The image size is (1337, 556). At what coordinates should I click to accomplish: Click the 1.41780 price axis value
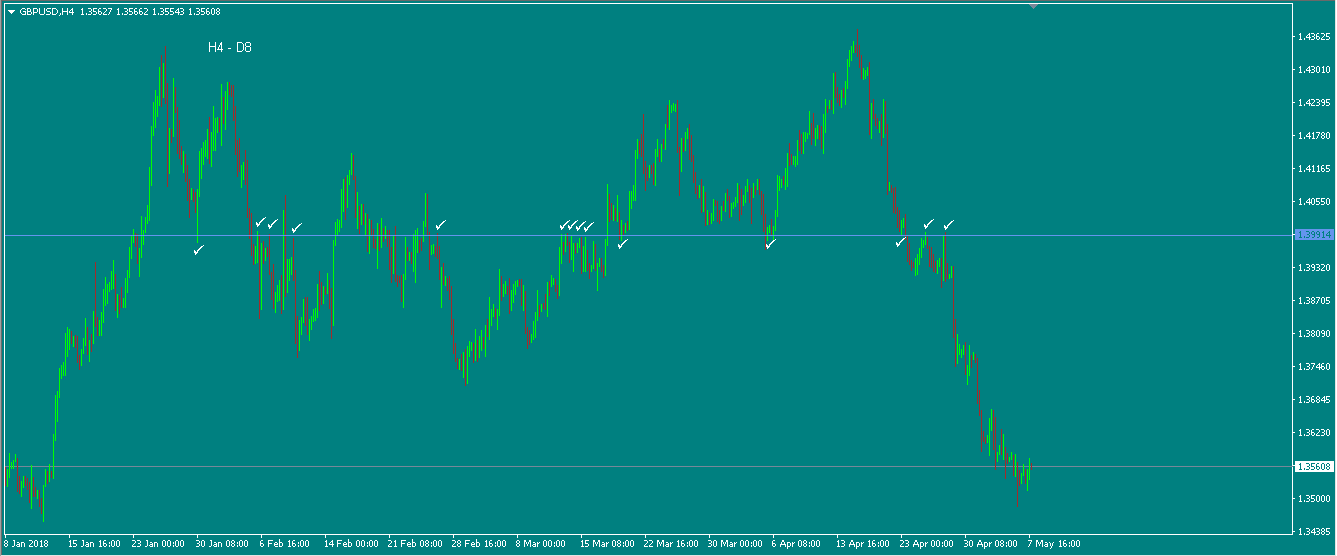(1312, 136)
